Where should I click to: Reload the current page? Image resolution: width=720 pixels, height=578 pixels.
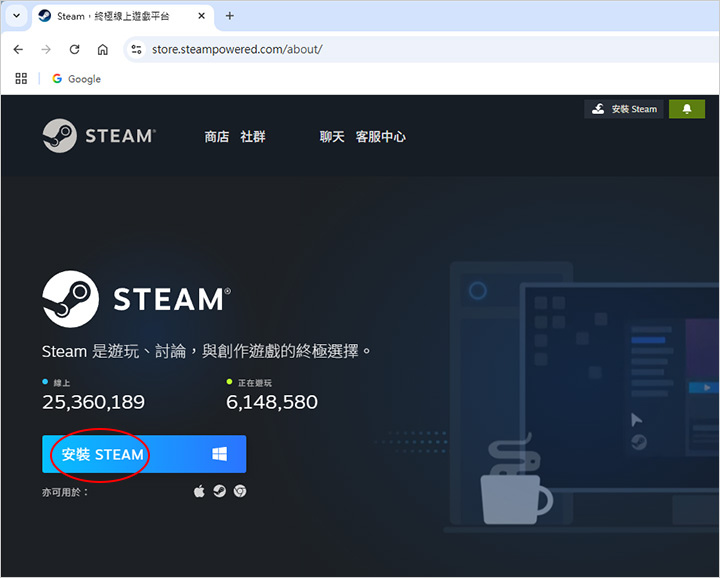pos(74,49)
